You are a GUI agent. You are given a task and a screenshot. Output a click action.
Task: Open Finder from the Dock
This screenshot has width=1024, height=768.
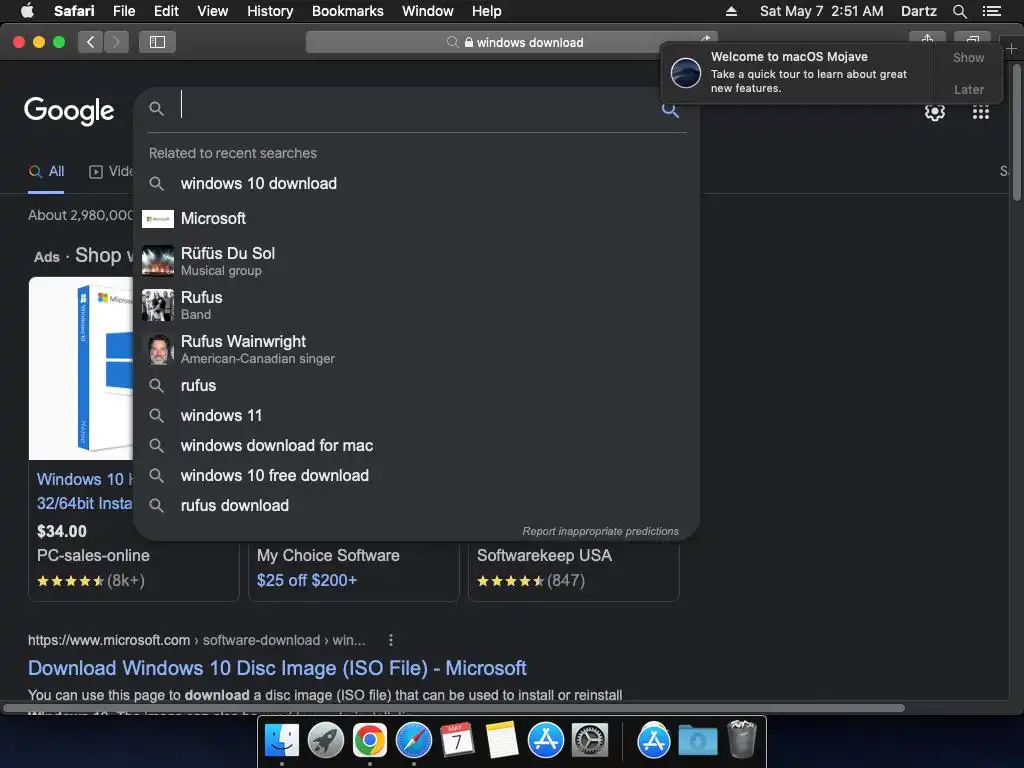(x=281, y=741)
